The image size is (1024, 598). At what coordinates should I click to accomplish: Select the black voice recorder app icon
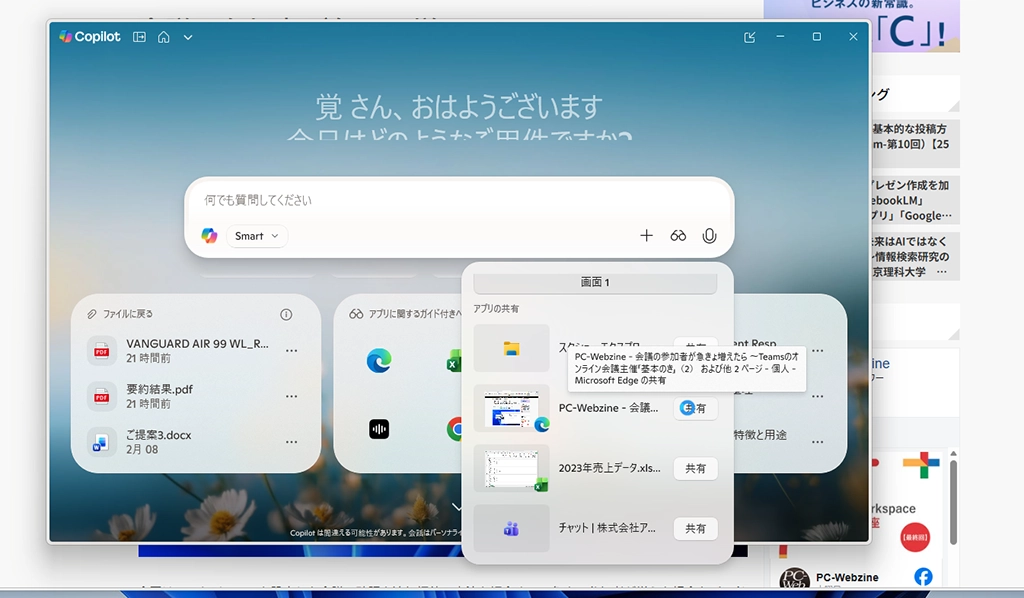(x=379, y=429)
